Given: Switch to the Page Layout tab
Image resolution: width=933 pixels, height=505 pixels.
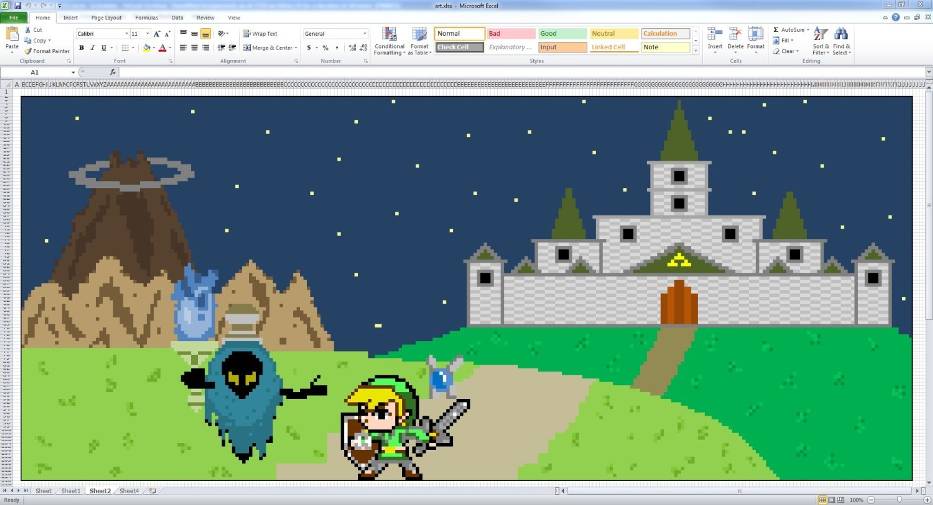Looking at the screenshot, I should coord(107,18).
